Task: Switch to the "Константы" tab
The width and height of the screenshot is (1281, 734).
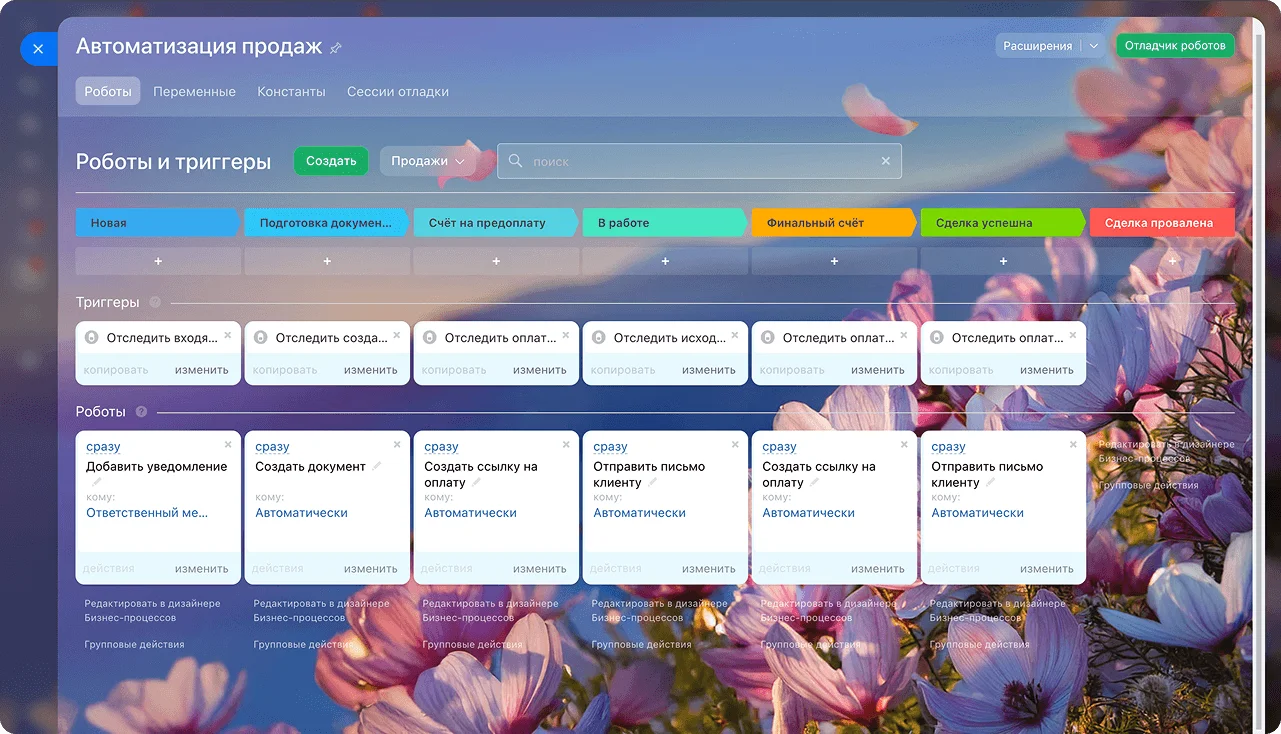Action: pos(290,91)
